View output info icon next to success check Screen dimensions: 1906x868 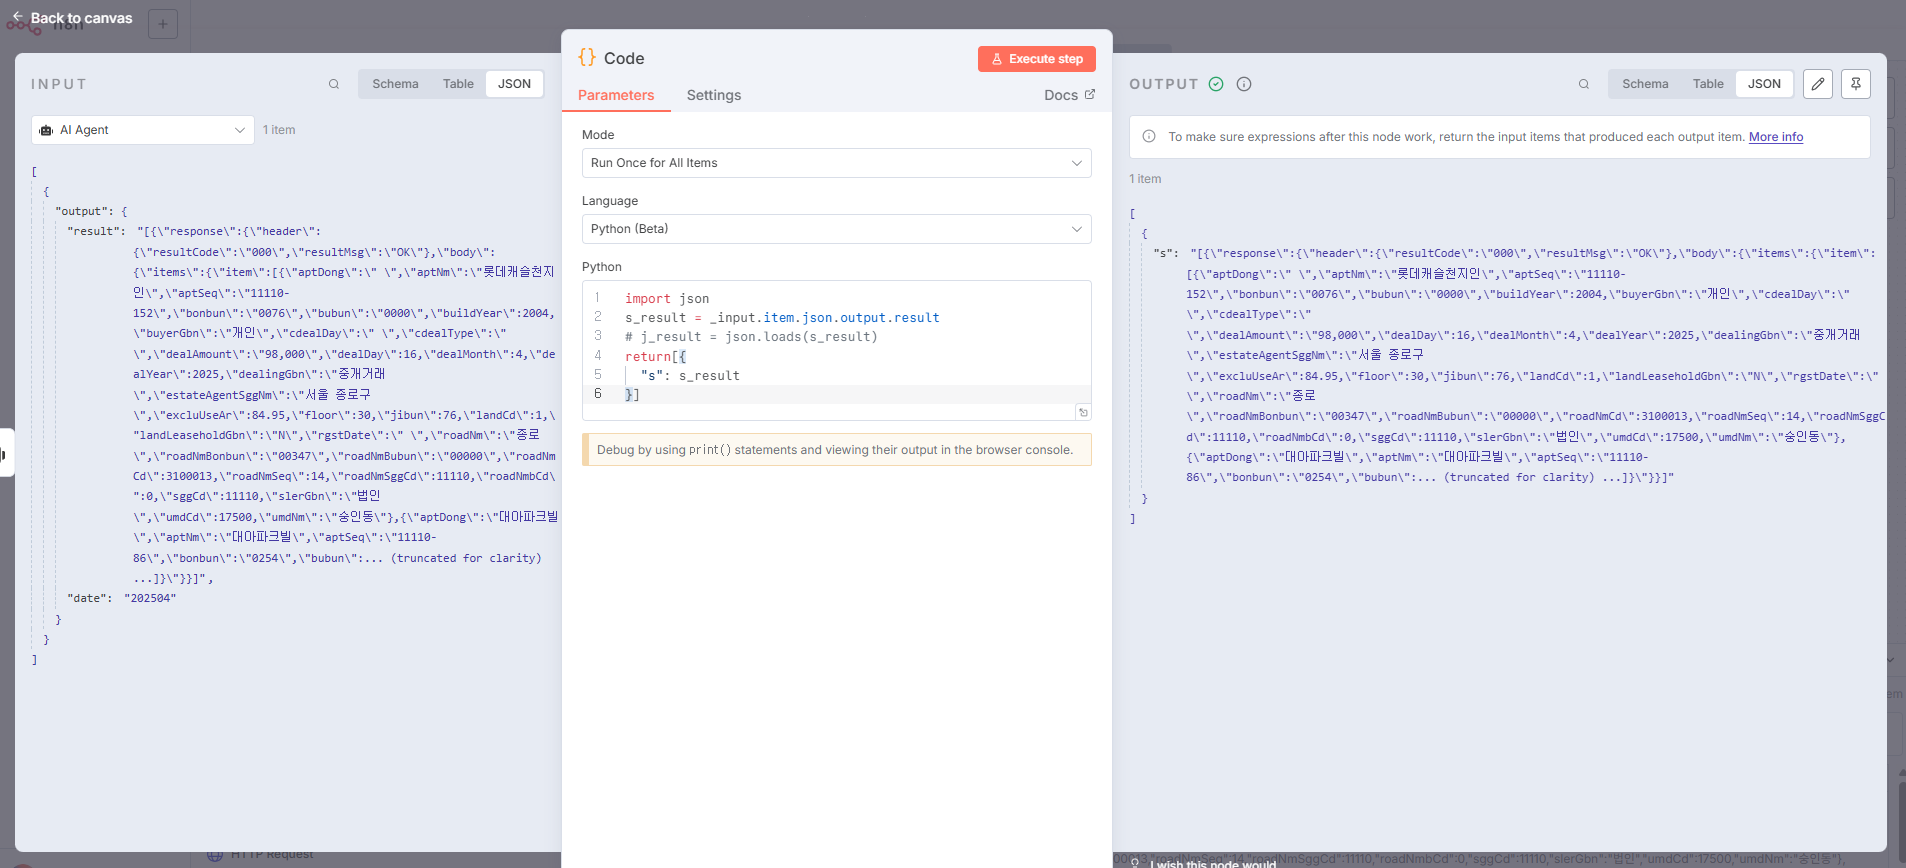(1244, 84)
